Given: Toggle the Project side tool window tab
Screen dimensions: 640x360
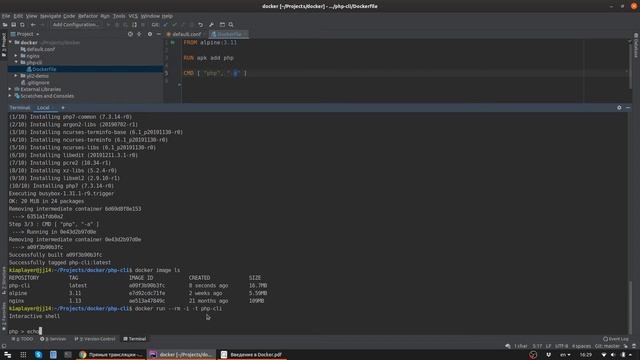Looking at the screenshot, I should pos(4,45).
